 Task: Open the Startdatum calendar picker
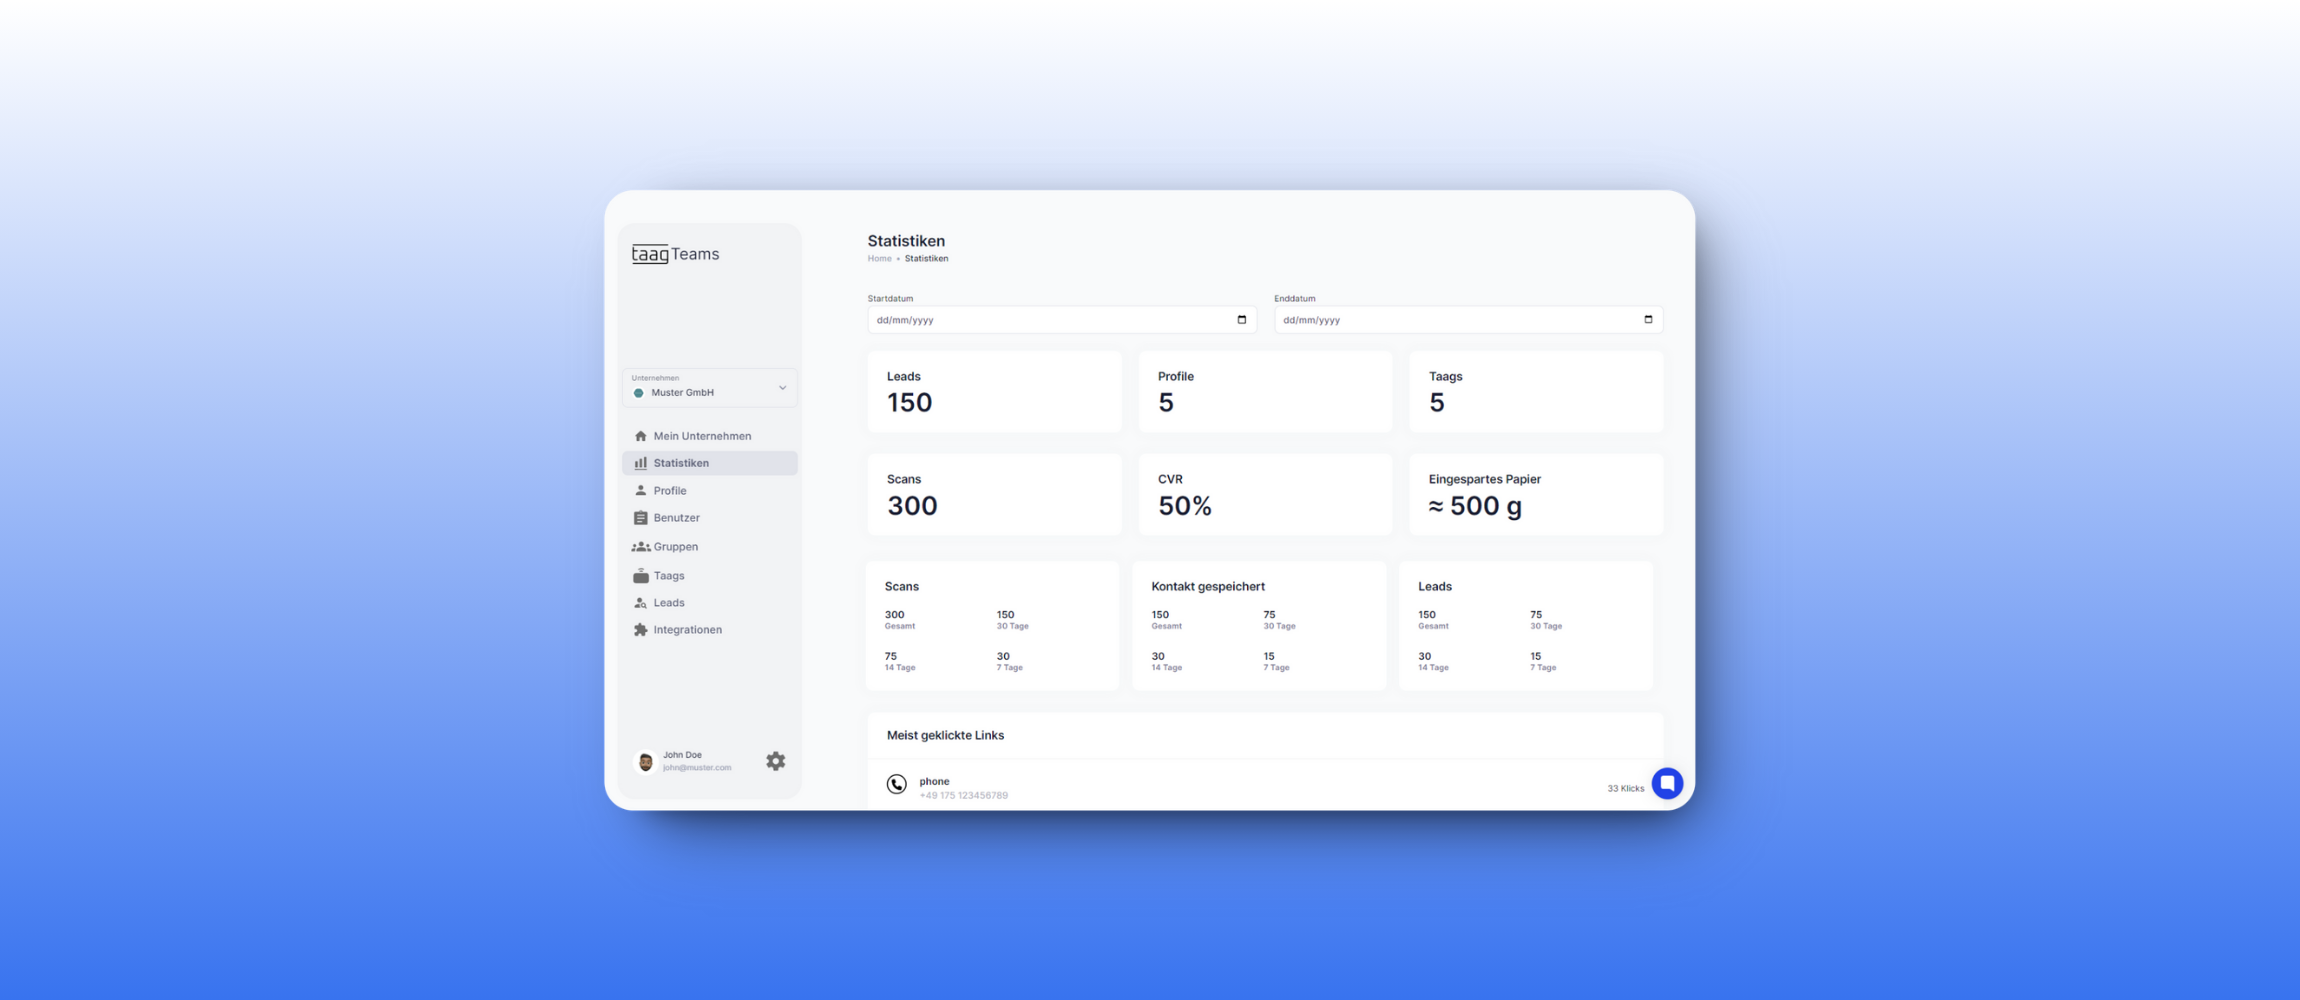(1241, 320)
